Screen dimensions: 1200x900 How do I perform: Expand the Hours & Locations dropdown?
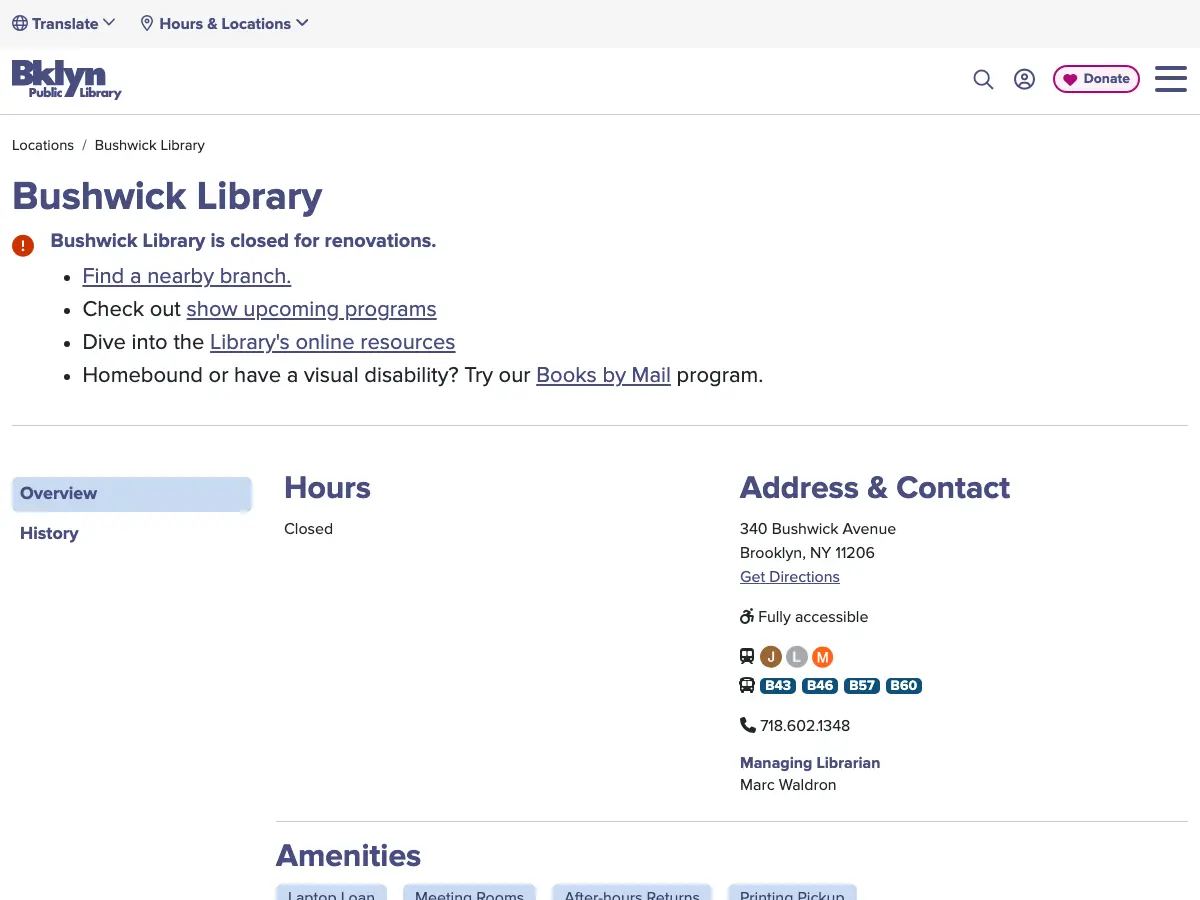(x=224, y=23)
